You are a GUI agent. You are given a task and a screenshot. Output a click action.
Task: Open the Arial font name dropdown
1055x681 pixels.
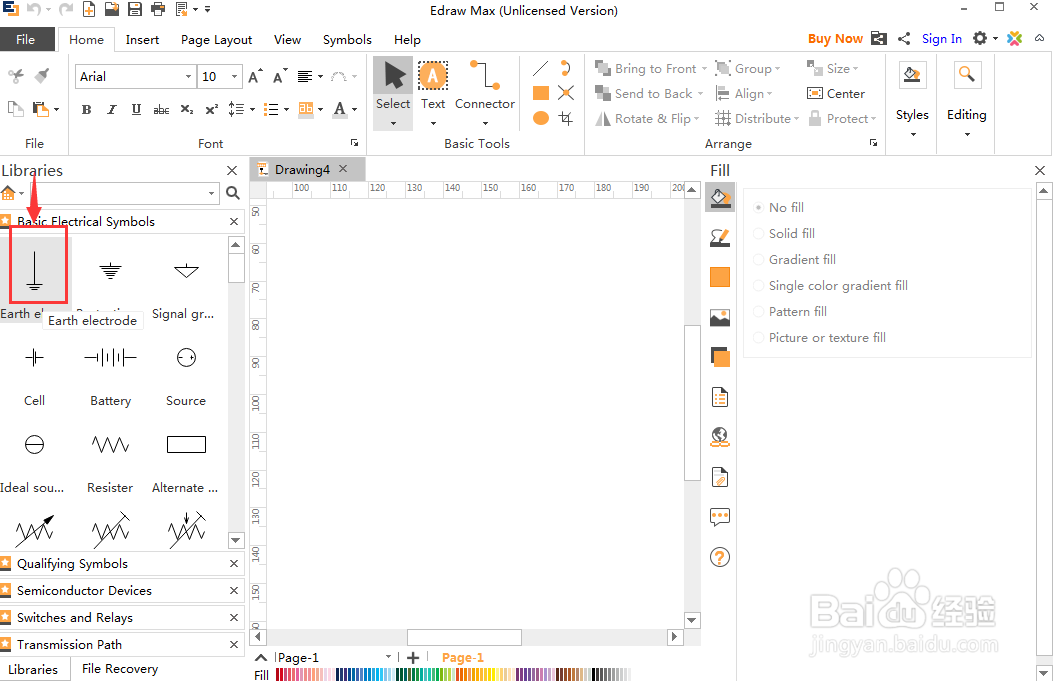coord(188,77)
